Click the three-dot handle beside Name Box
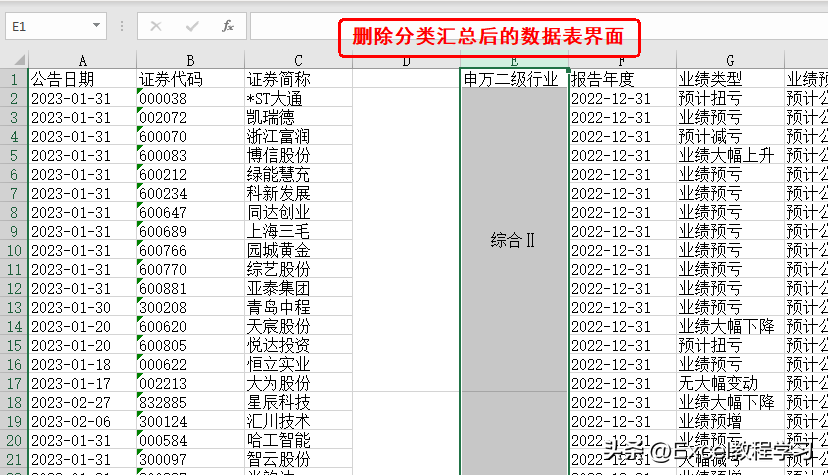This screenshot has height=475, width=828. 124,26
